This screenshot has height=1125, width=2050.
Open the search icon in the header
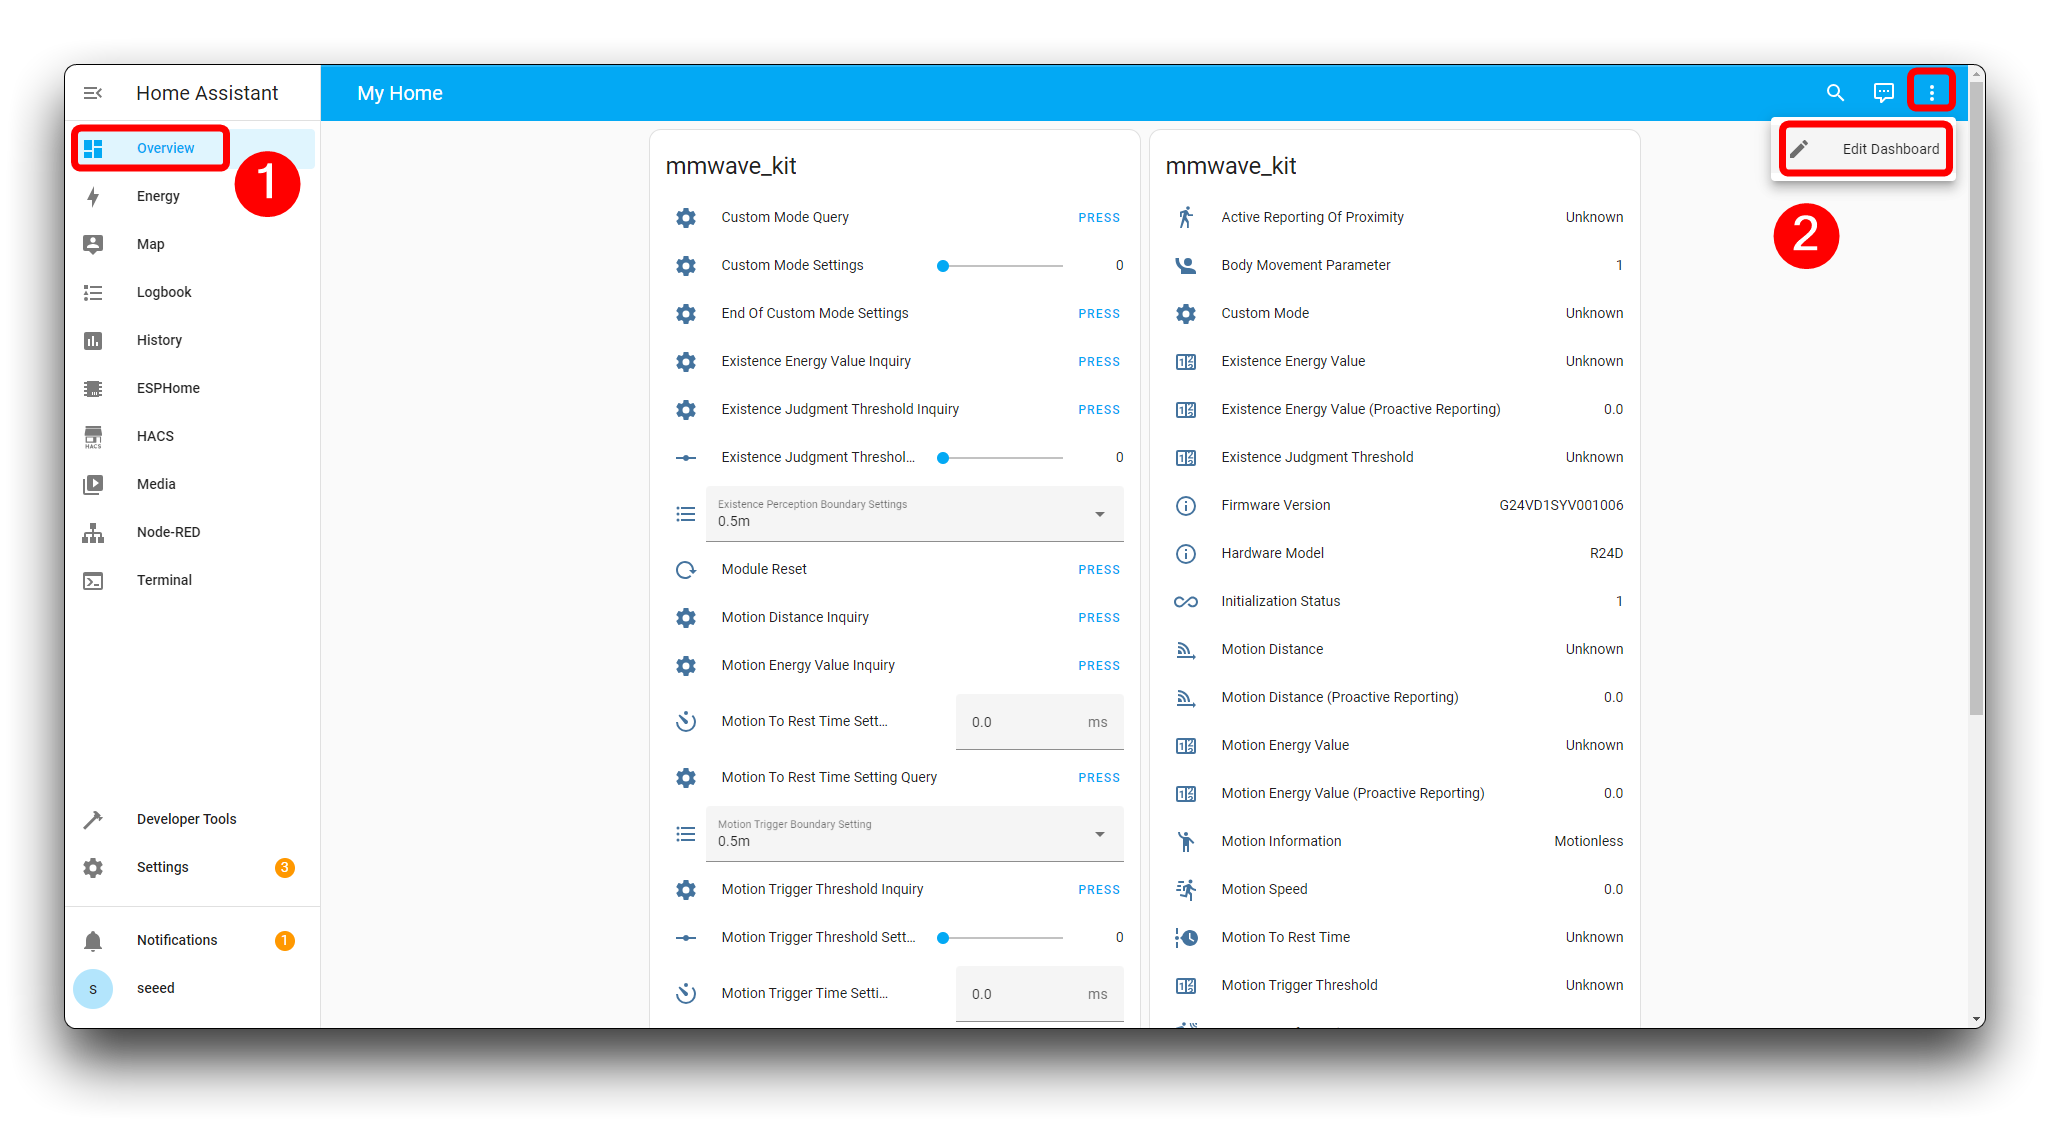click(x=1835, y=93)
